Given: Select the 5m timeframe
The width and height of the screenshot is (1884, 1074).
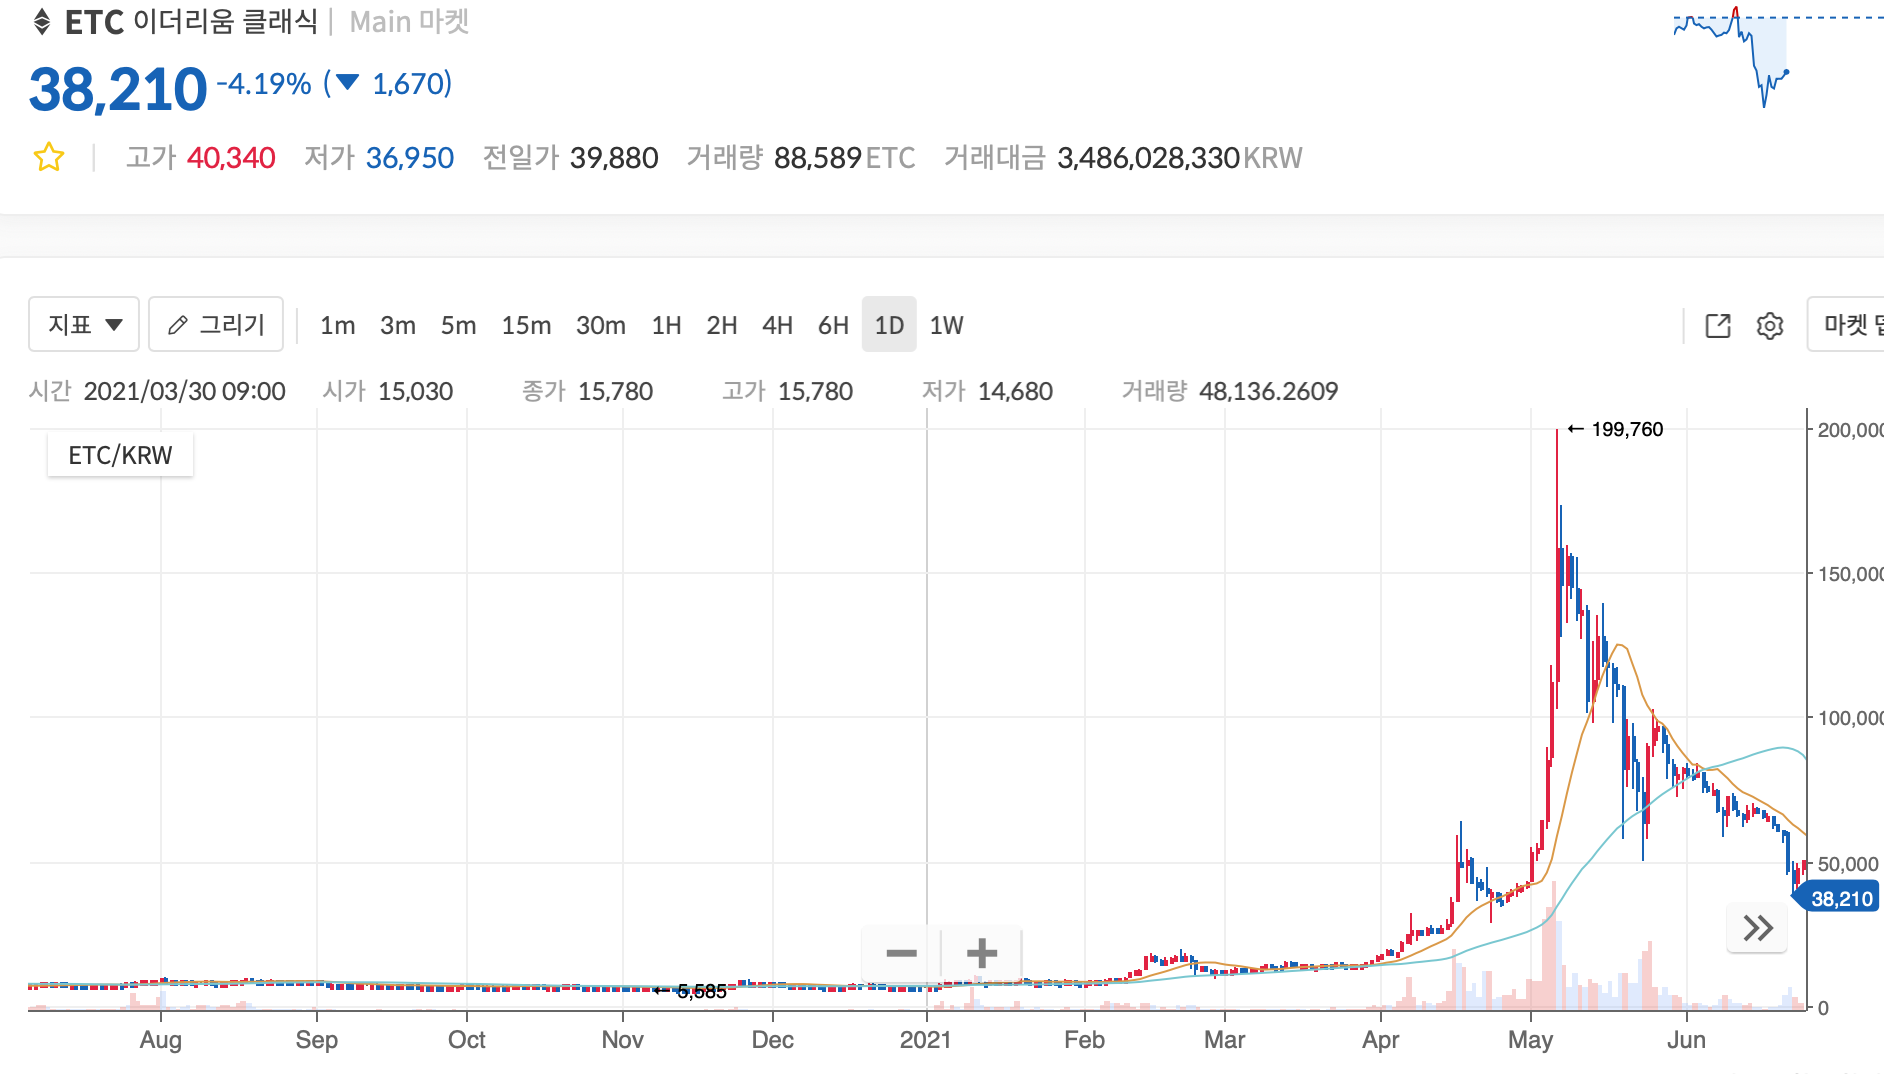Looking at the screenshot, I should pos(459,326).
